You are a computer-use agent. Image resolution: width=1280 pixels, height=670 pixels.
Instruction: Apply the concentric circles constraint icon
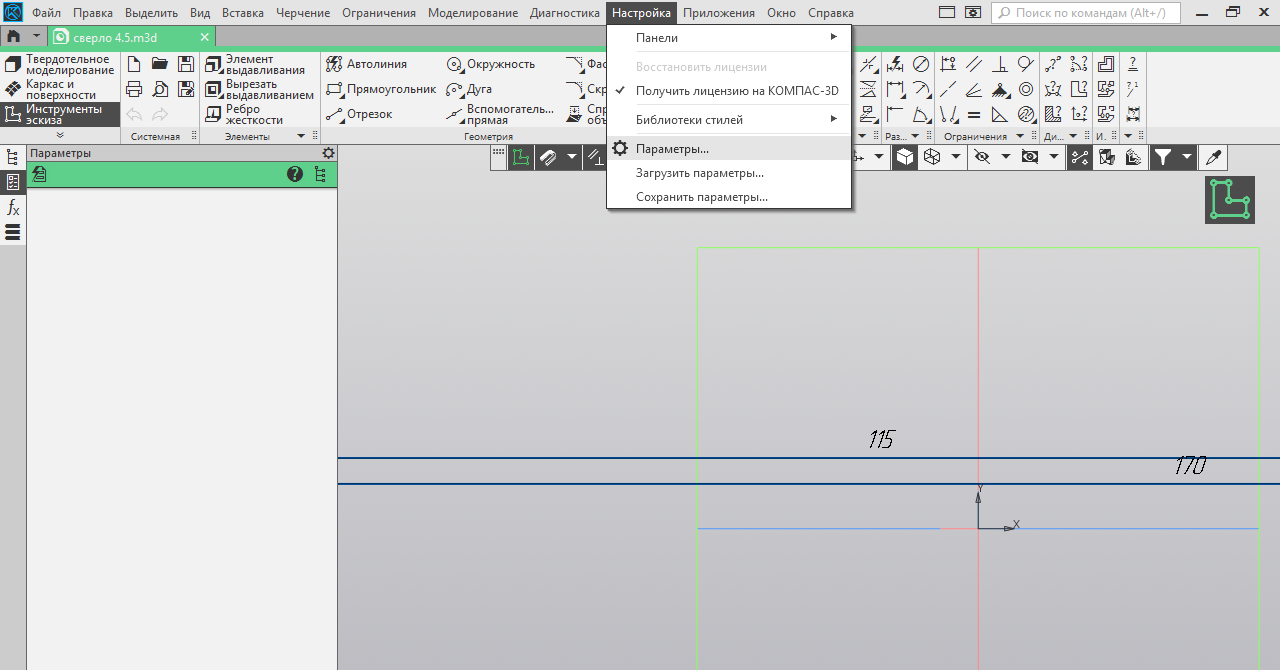click(1026, 89)
